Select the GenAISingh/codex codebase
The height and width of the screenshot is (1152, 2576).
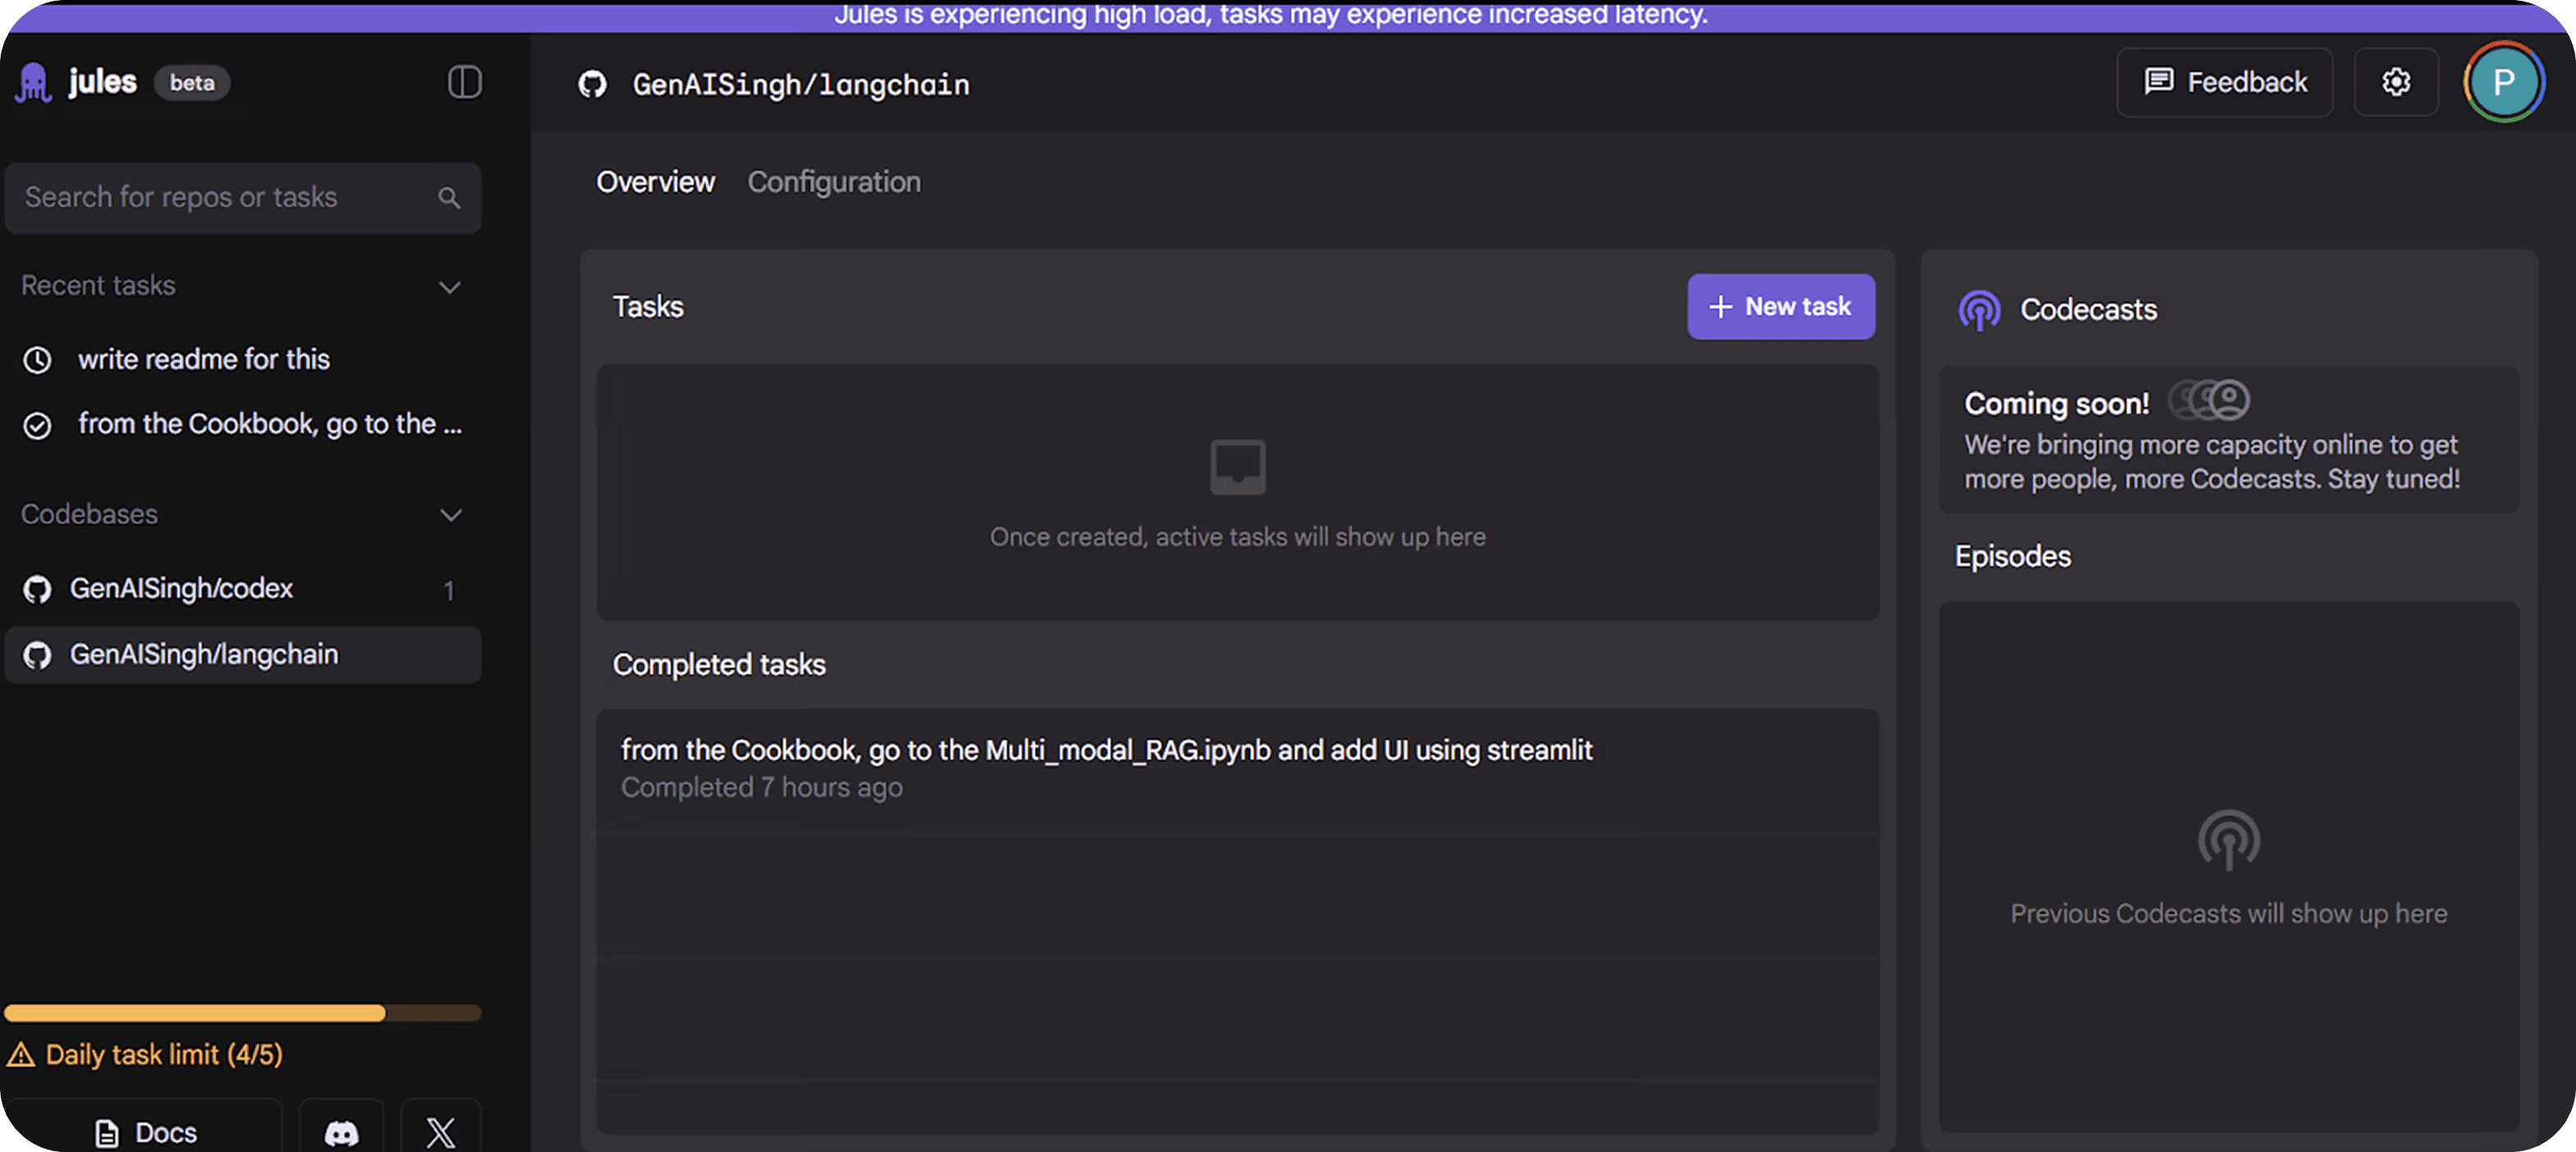click(x=181, y=589)
